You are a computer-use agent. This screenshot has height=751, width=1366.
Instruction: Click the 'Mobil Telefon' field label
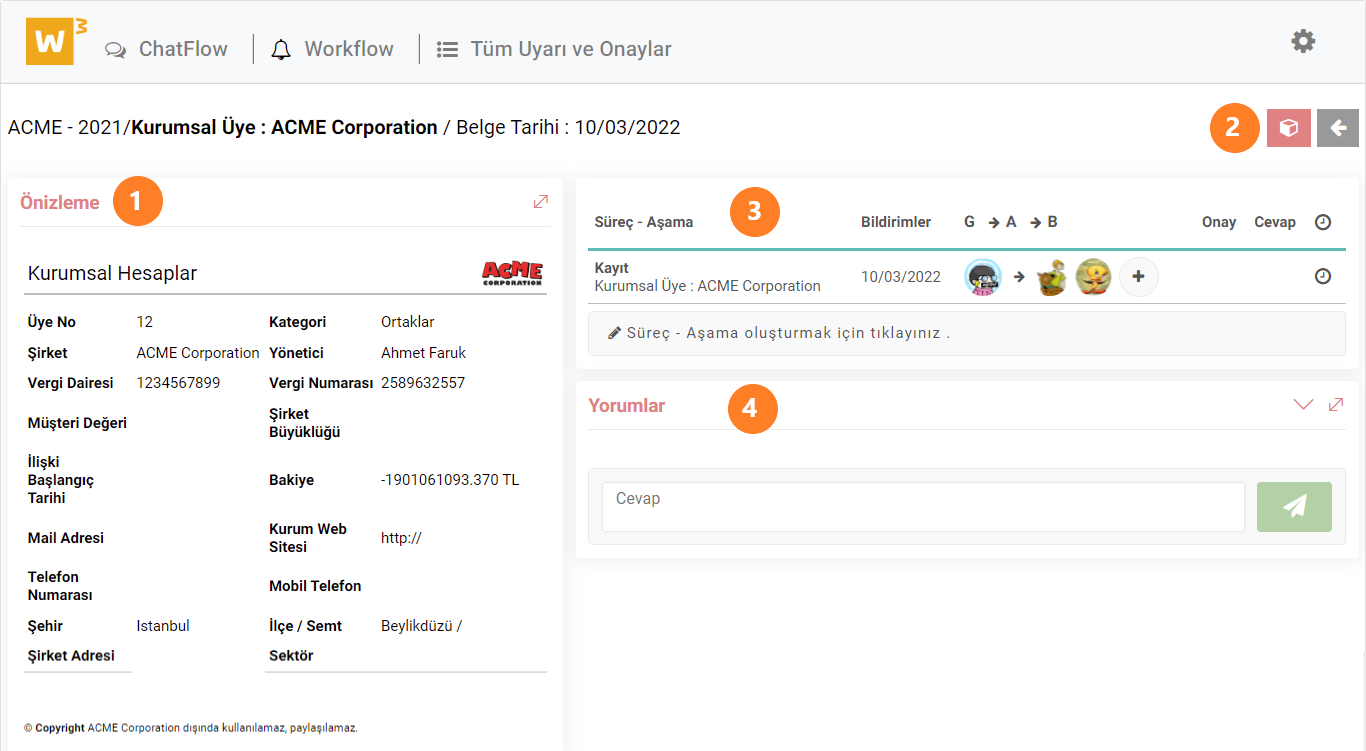[315, 586]
